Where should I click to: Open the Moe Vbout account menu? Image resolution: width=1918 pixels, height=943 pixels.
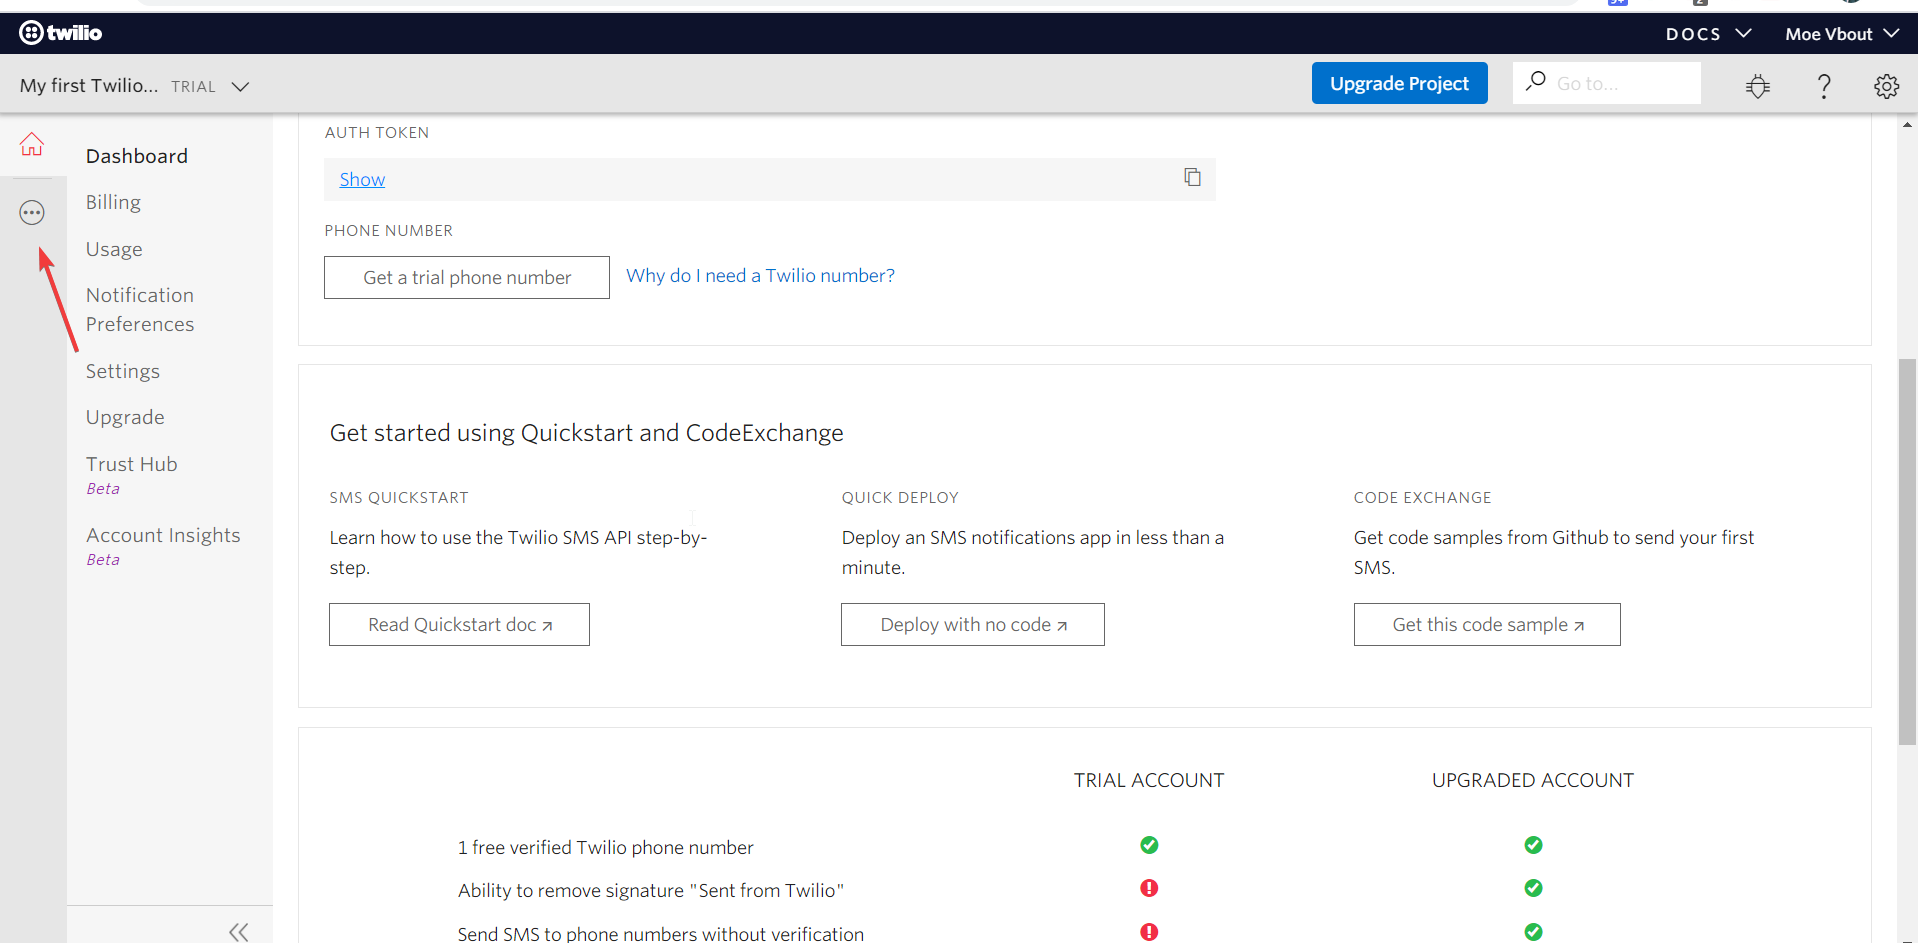click(x=1842, y=34)
